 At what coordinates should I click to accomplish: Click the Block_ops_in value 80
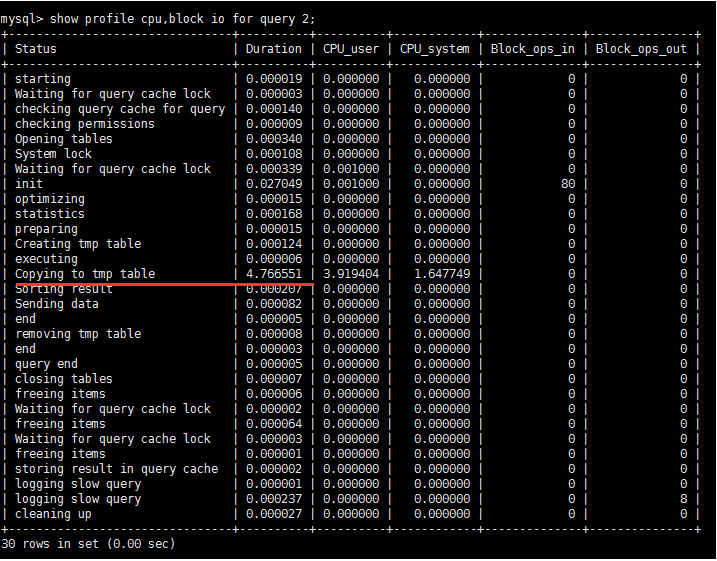(x=567, y=184)
